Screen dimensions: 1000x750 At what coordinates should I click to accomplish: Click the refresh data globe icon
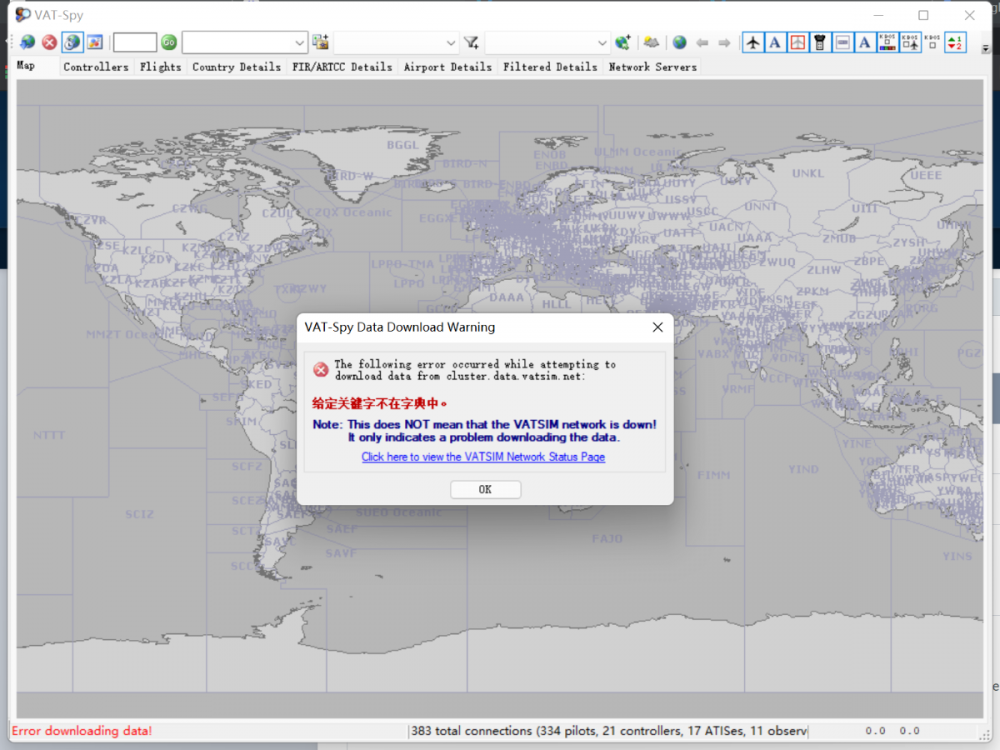pyautogui.click(x=27, y=42)
